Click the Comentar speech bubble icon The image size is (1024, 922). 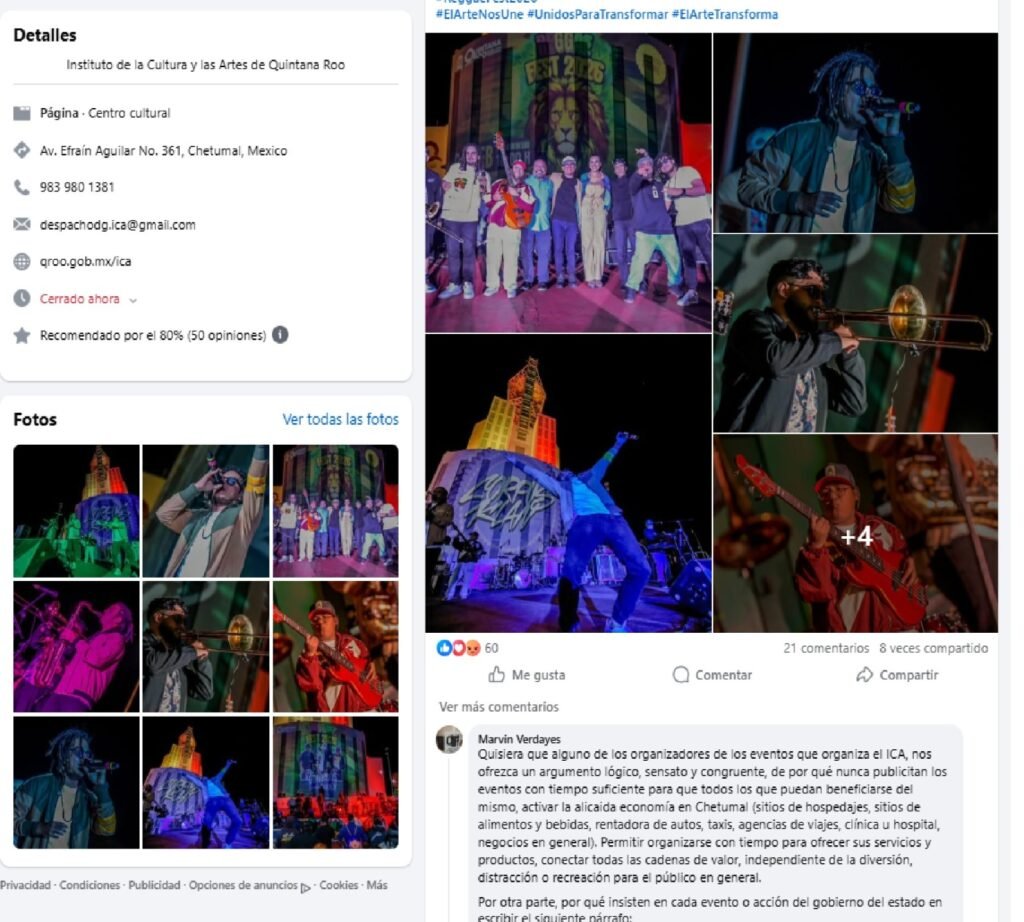point(680,675)
